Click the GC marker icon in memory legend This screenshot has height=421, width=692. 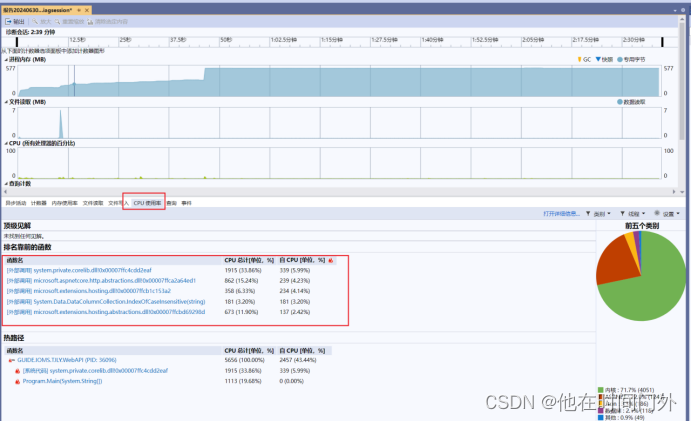click(579, 59)
